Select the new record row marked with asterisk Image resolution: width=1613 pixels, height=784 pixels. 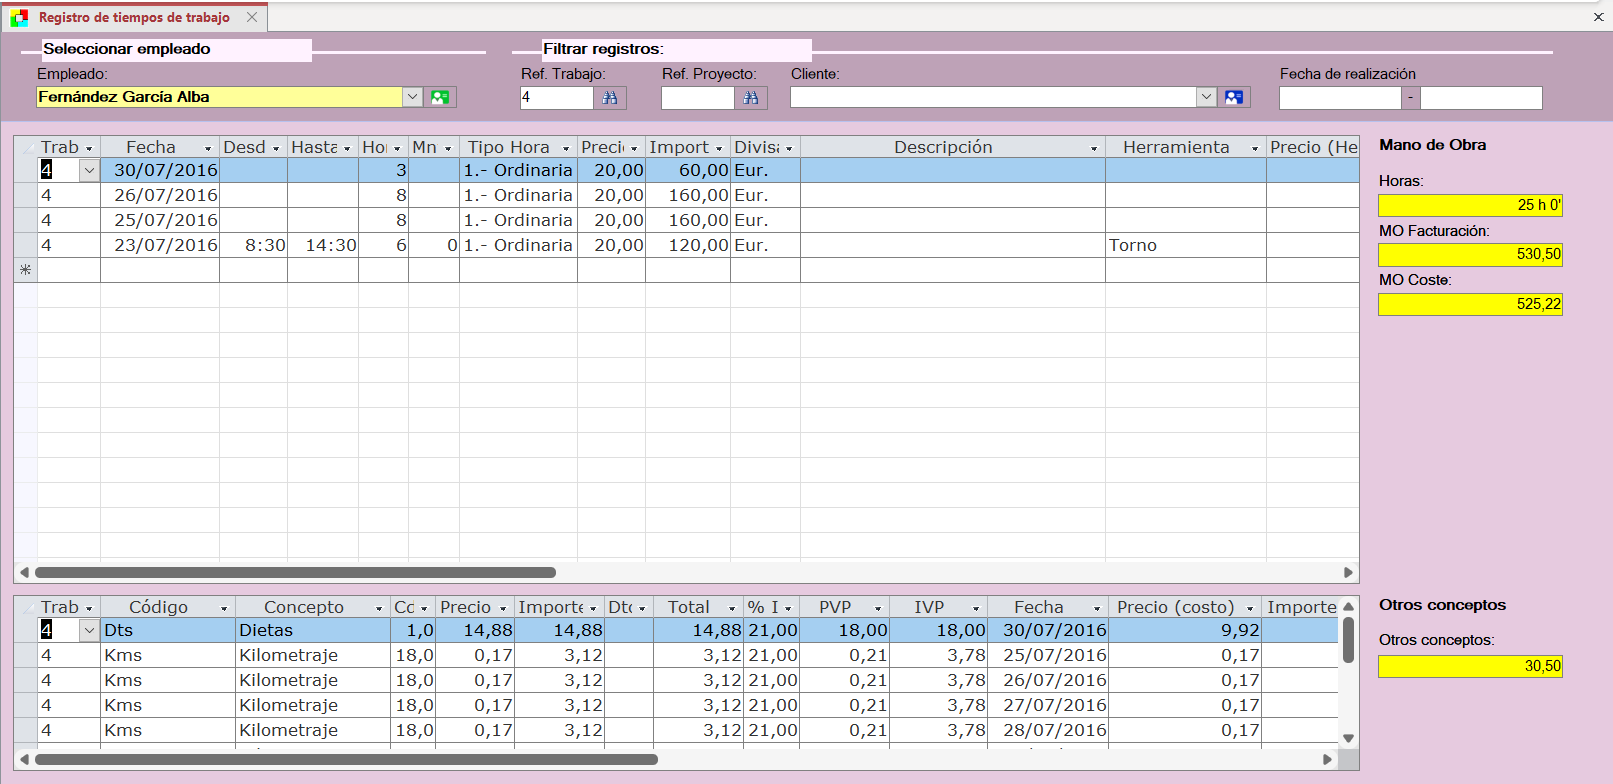[x=26, y=270]
